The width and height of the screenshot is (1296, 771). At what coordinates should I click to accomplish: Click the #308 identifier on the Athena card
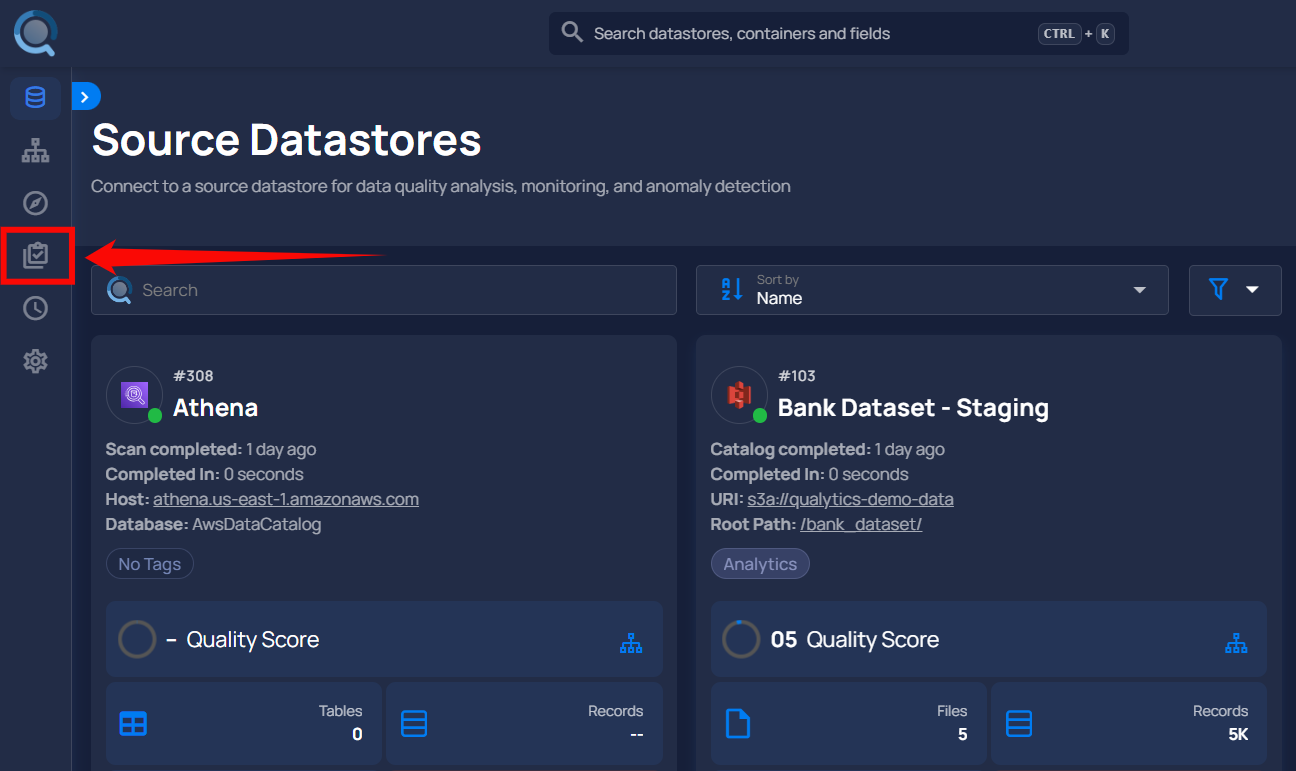[x=193, y=376]
